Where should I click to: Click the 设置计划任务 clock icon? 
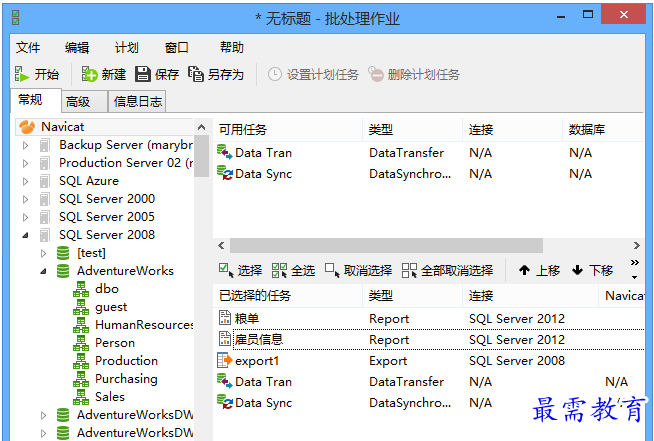click(x=274, y=75)
